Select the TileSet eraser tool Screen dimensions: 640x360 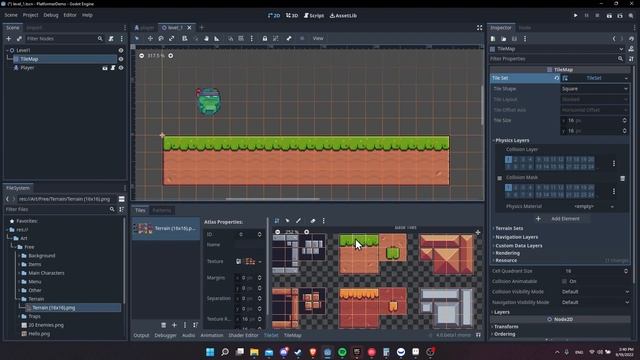(x=313, y=221)
